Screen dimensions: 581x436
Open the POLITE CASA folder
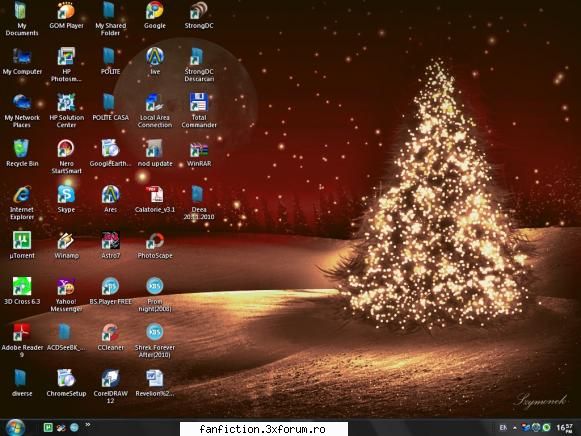tap(110, 102)
